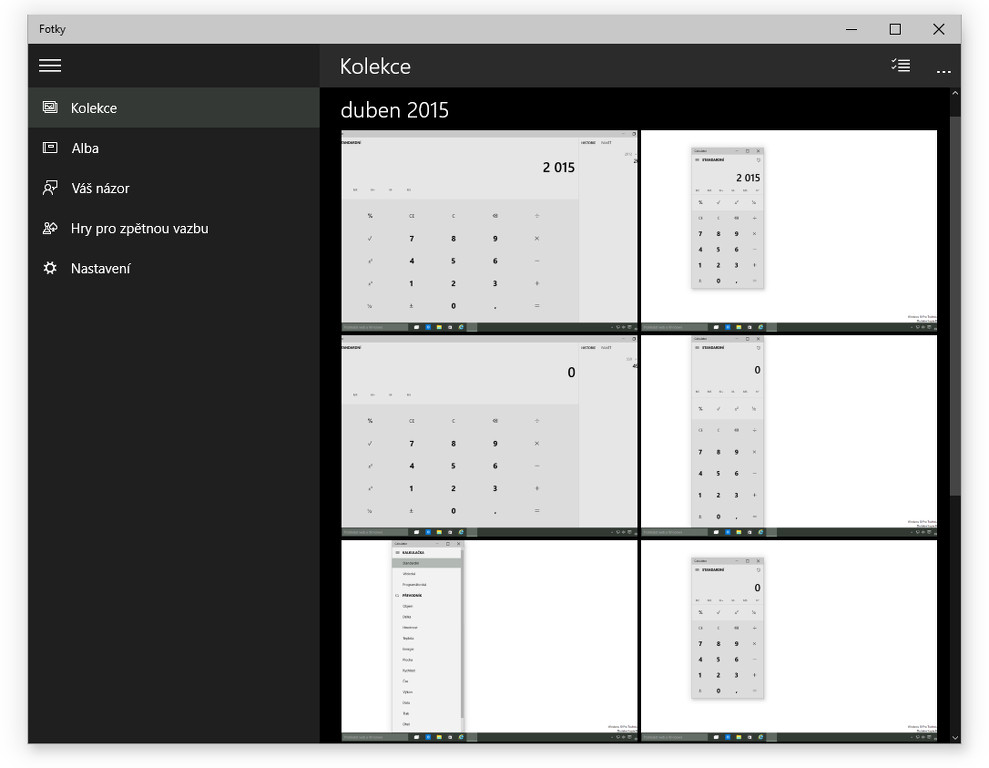Screen dimensions: 989x768
Task: Click the duben 2015 date heading
Action: (395, 110)
